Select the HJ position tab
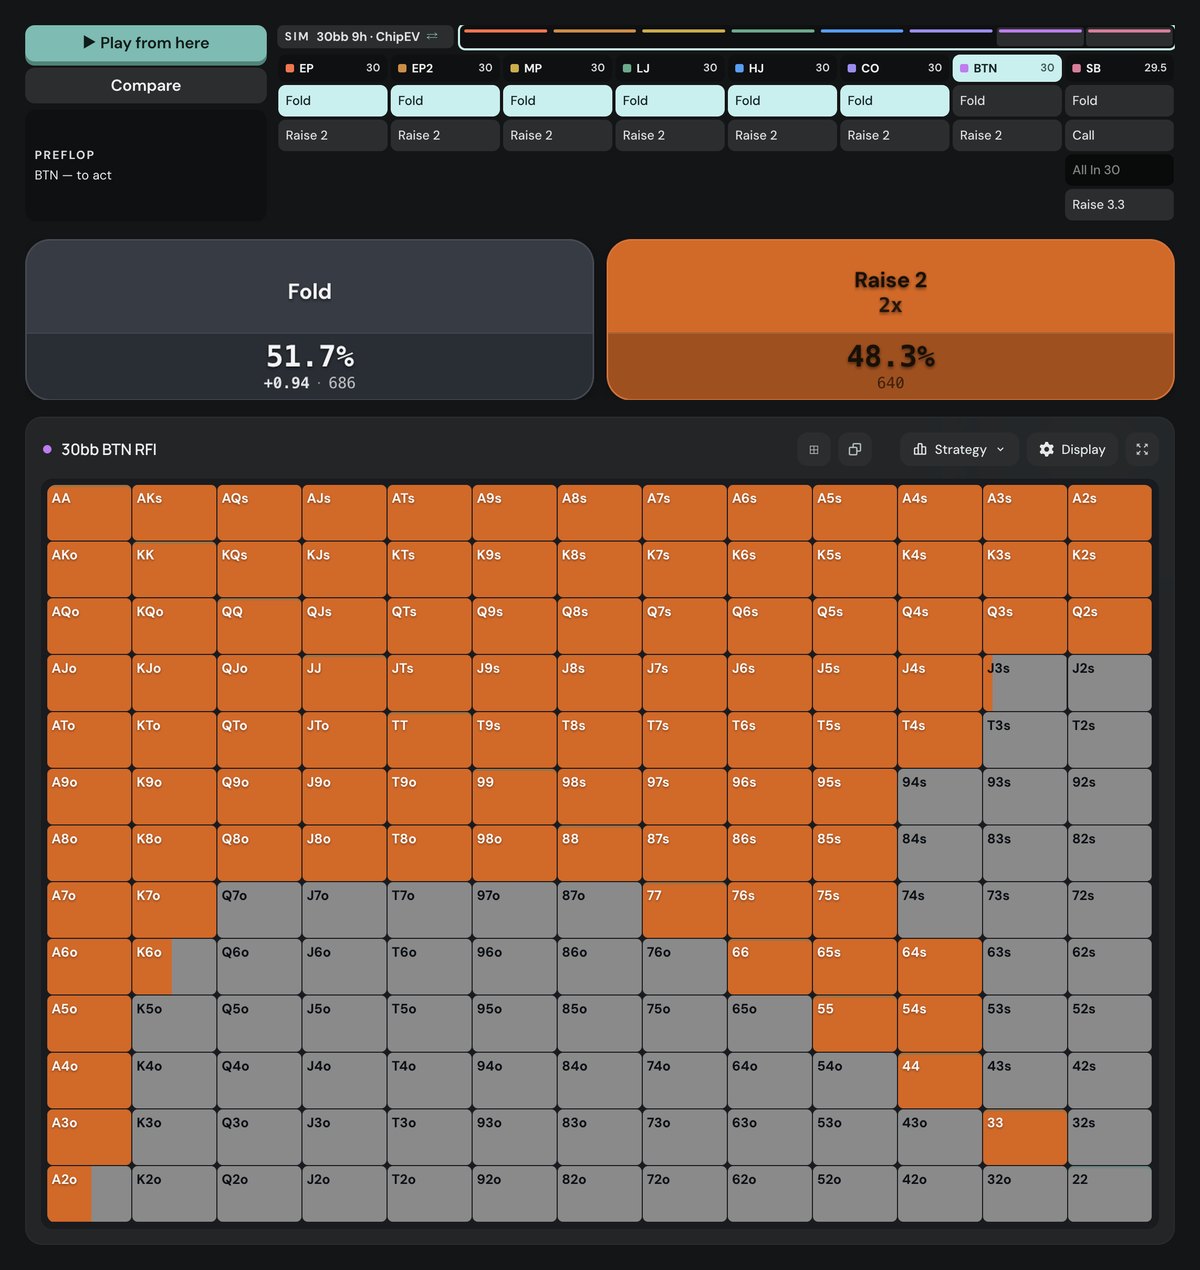 [x=782, y=68]
